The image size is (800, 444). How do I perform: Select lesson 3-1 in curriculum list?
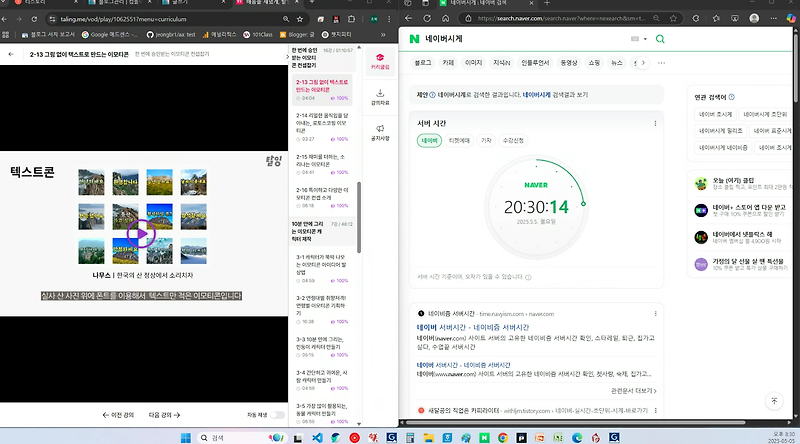pos(322,268)
